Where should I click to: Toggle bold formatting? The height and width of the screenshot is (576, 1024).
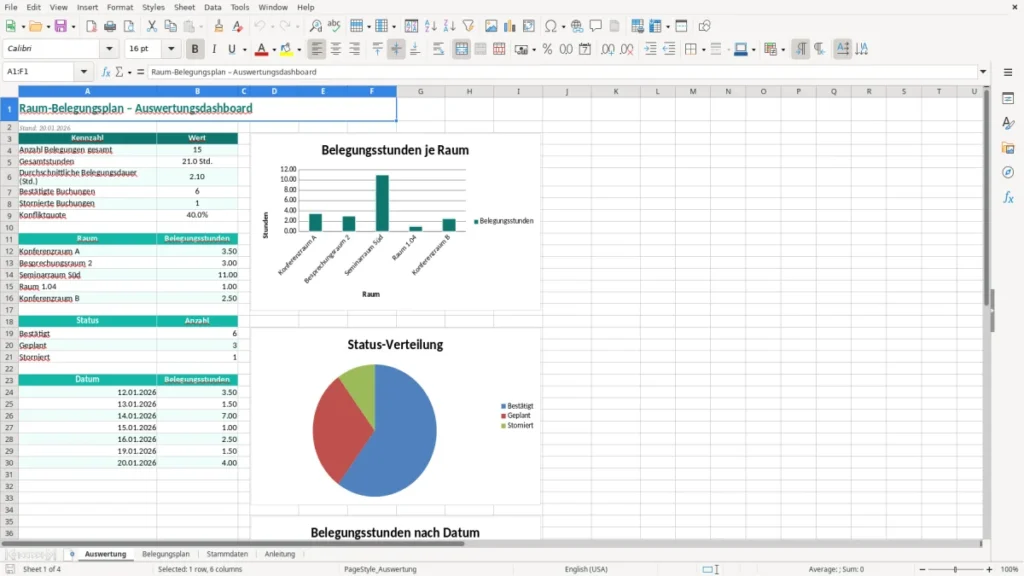195,49
